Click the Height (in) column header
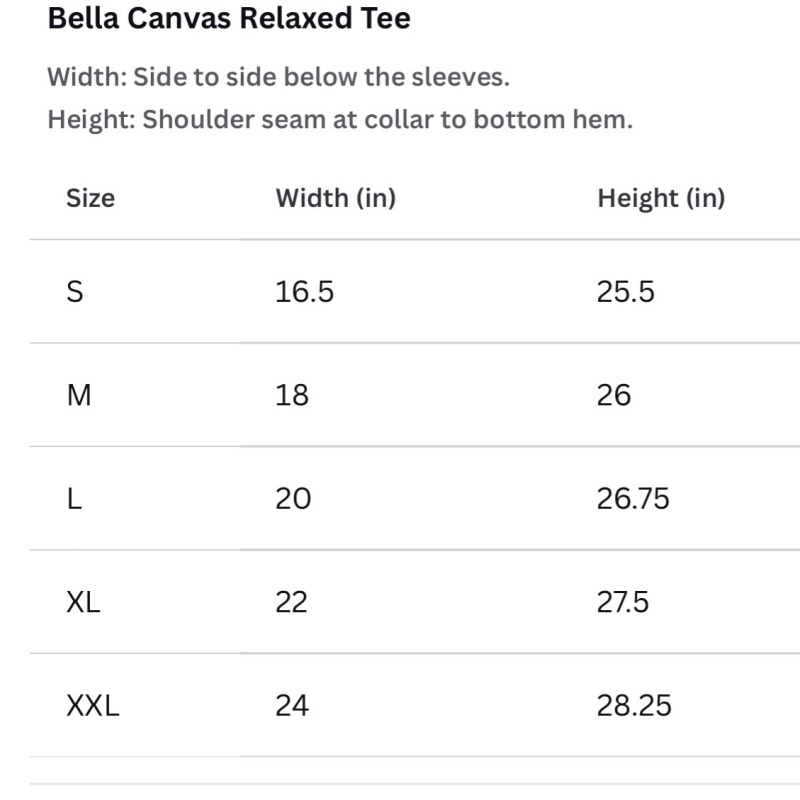 [x=661, y=198]
